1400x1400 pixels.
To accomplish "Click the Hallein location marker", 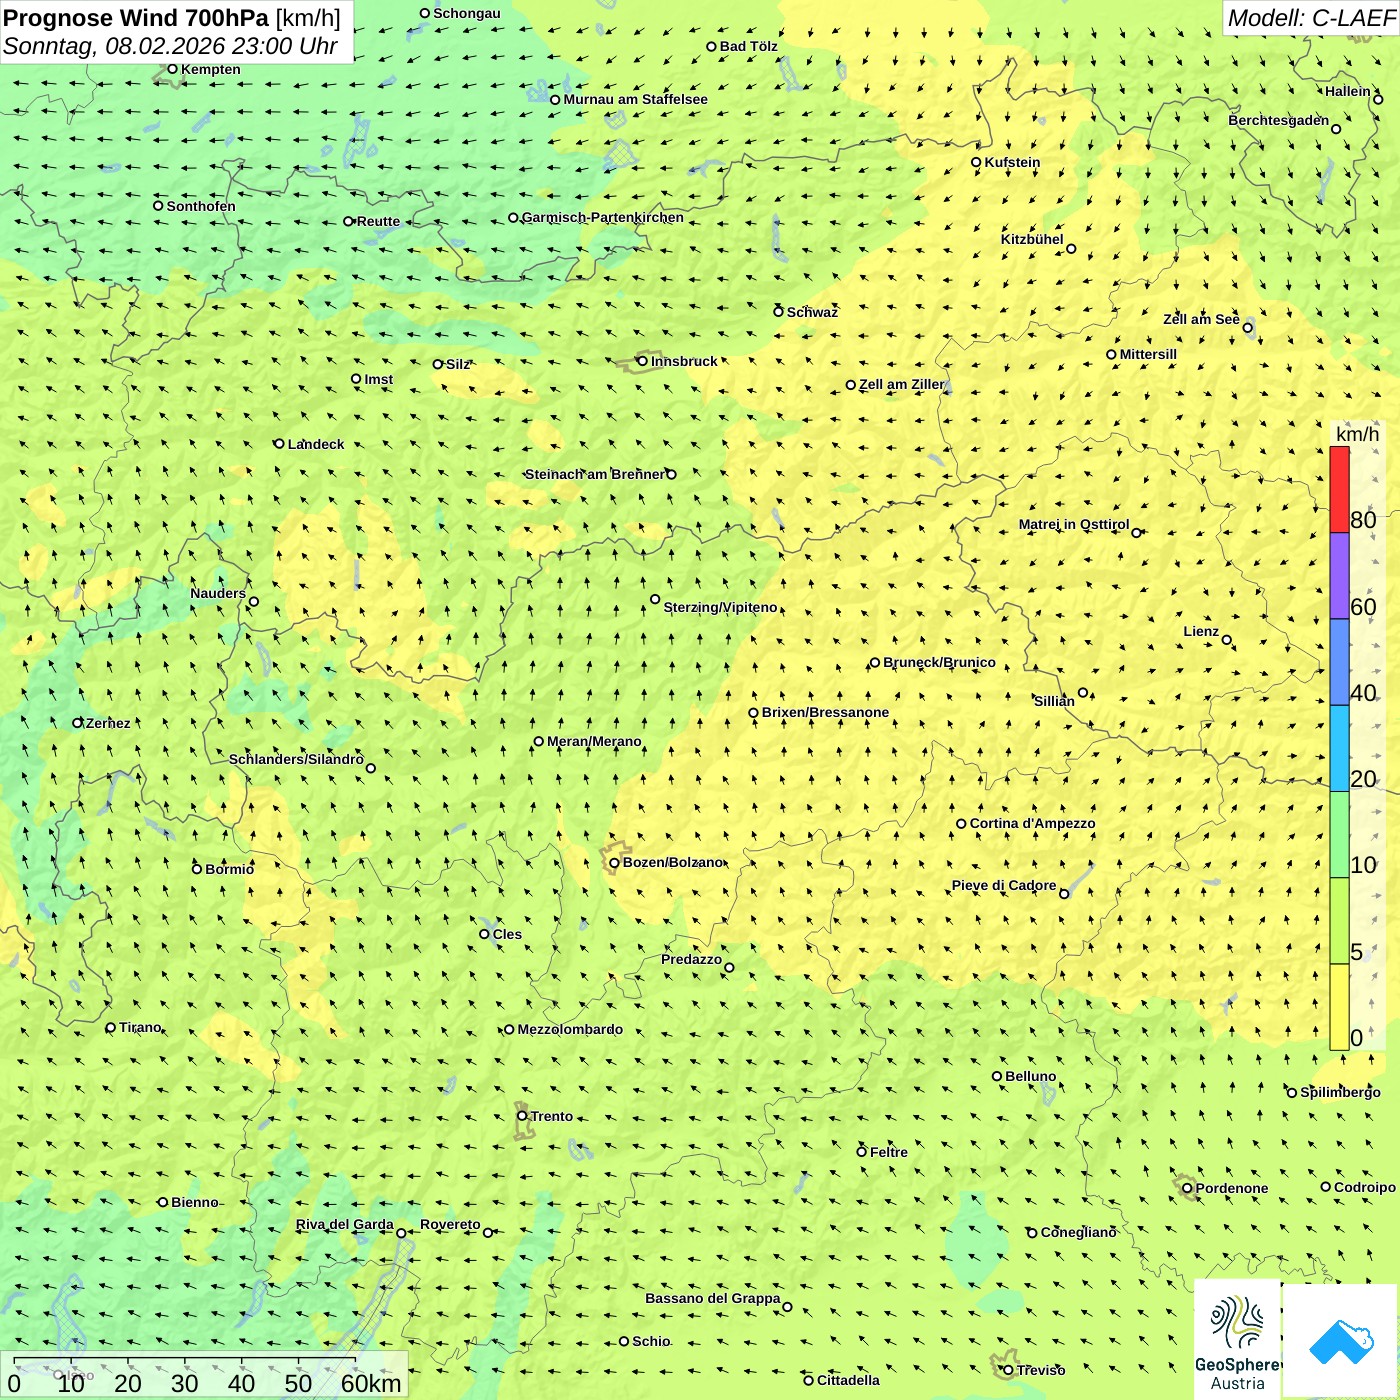I will click(x=1378, y=99).
